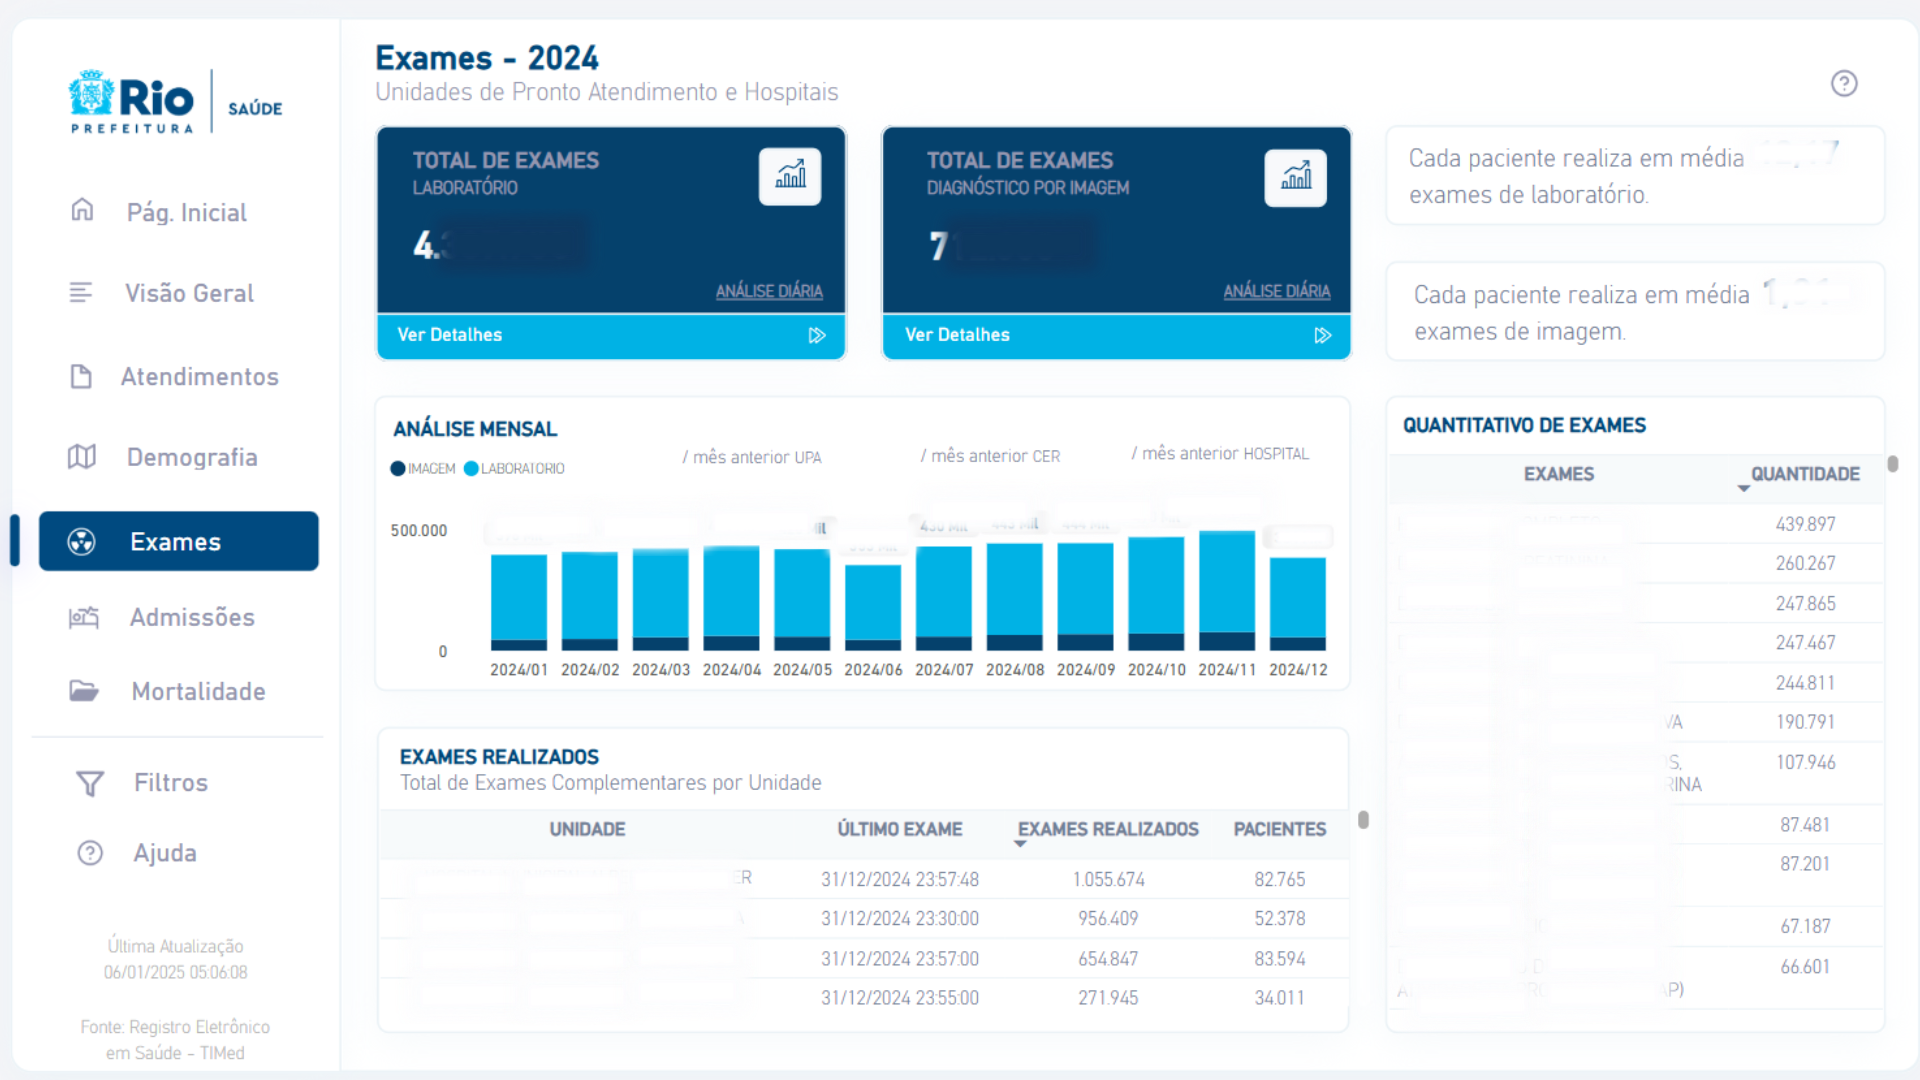Open ANÁLISE DIÁRIA link for laboratory
1920x1080 pixels.
pos(768,291)
